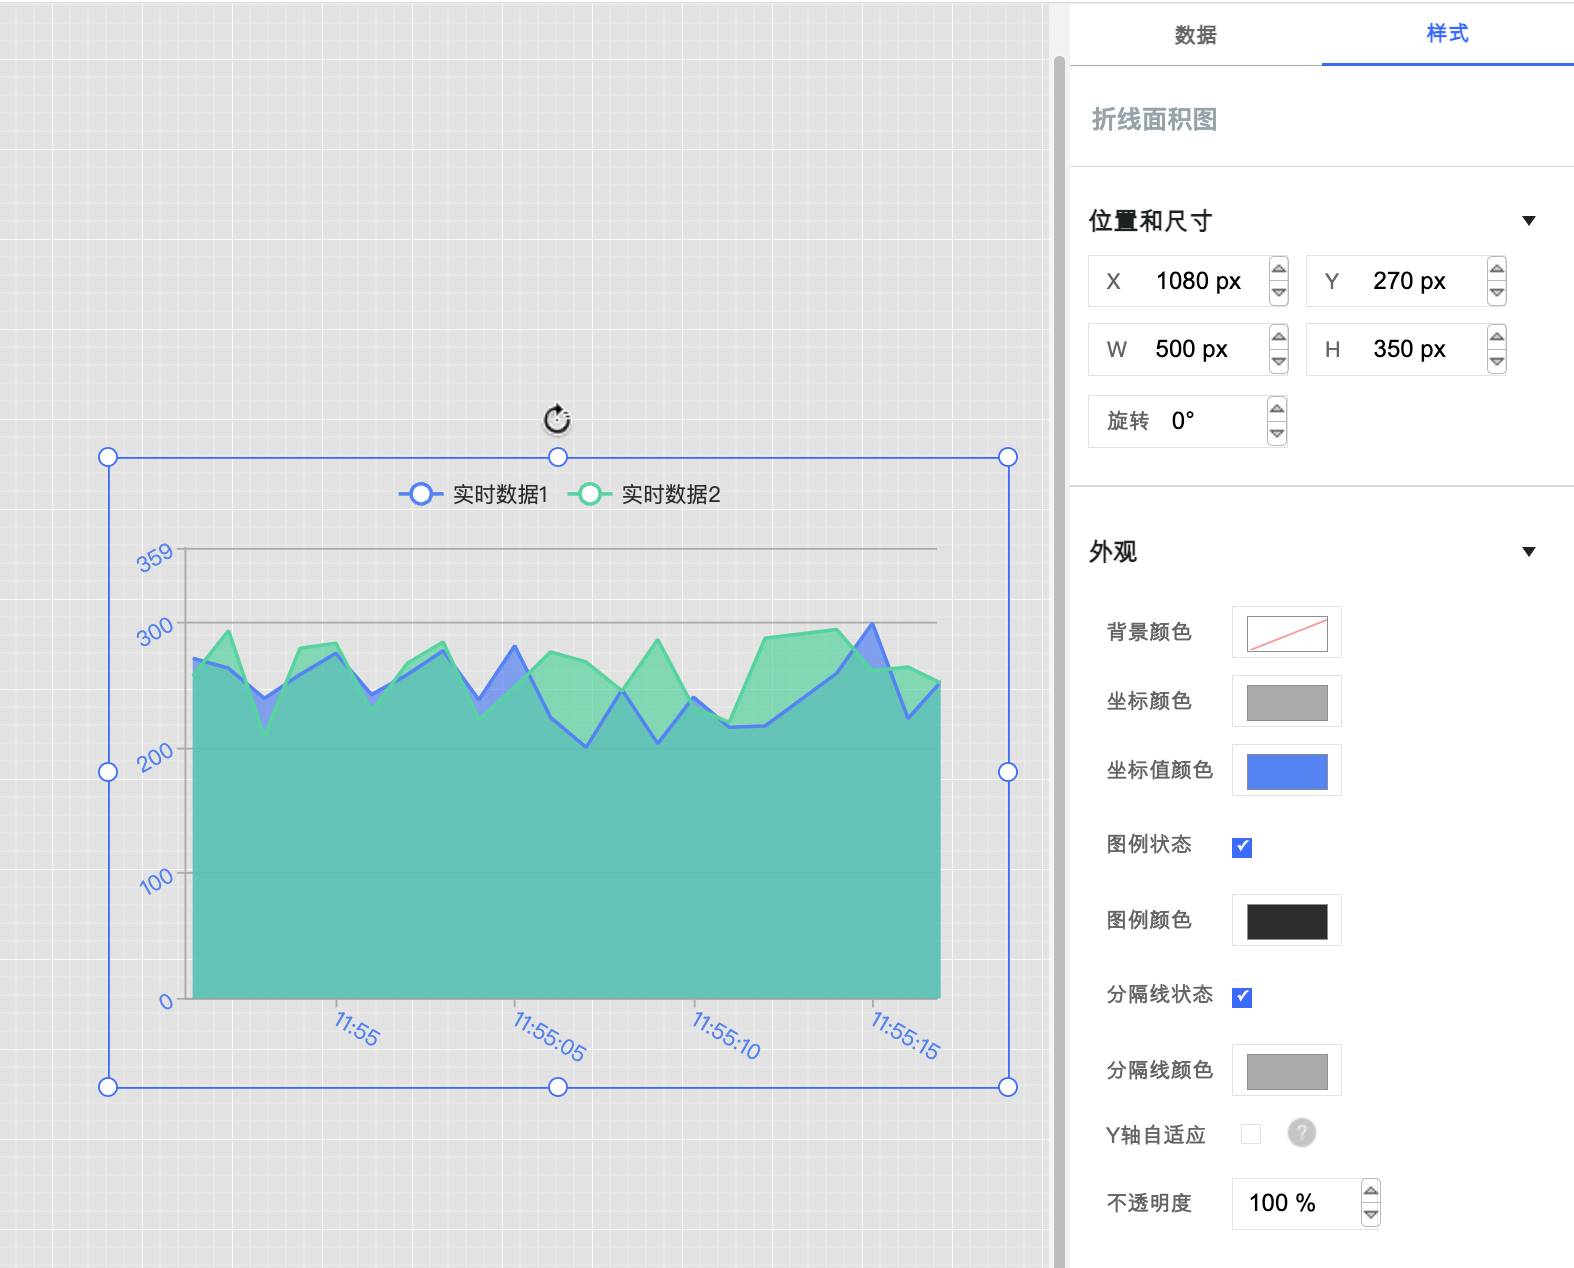Click the top-center resize handle of chart
This screenshot has height=1268, width=1574.
558,457
